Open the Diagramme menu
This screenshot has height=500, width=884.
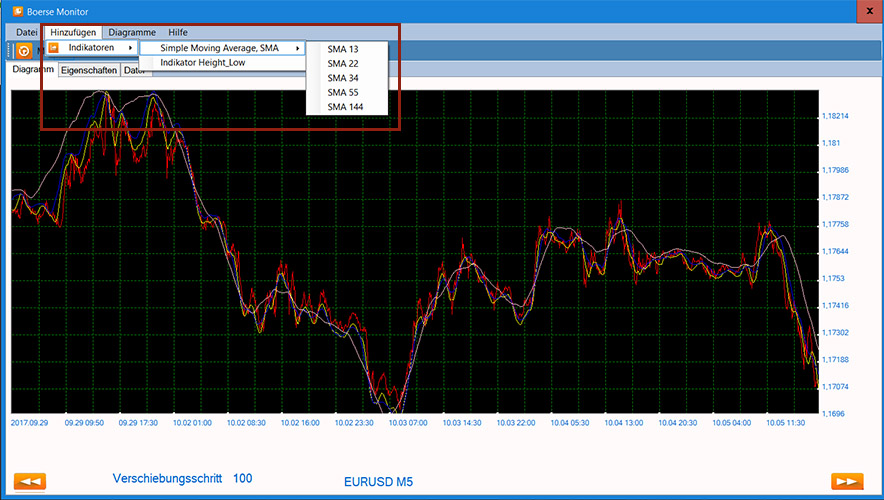click(132, 32)
